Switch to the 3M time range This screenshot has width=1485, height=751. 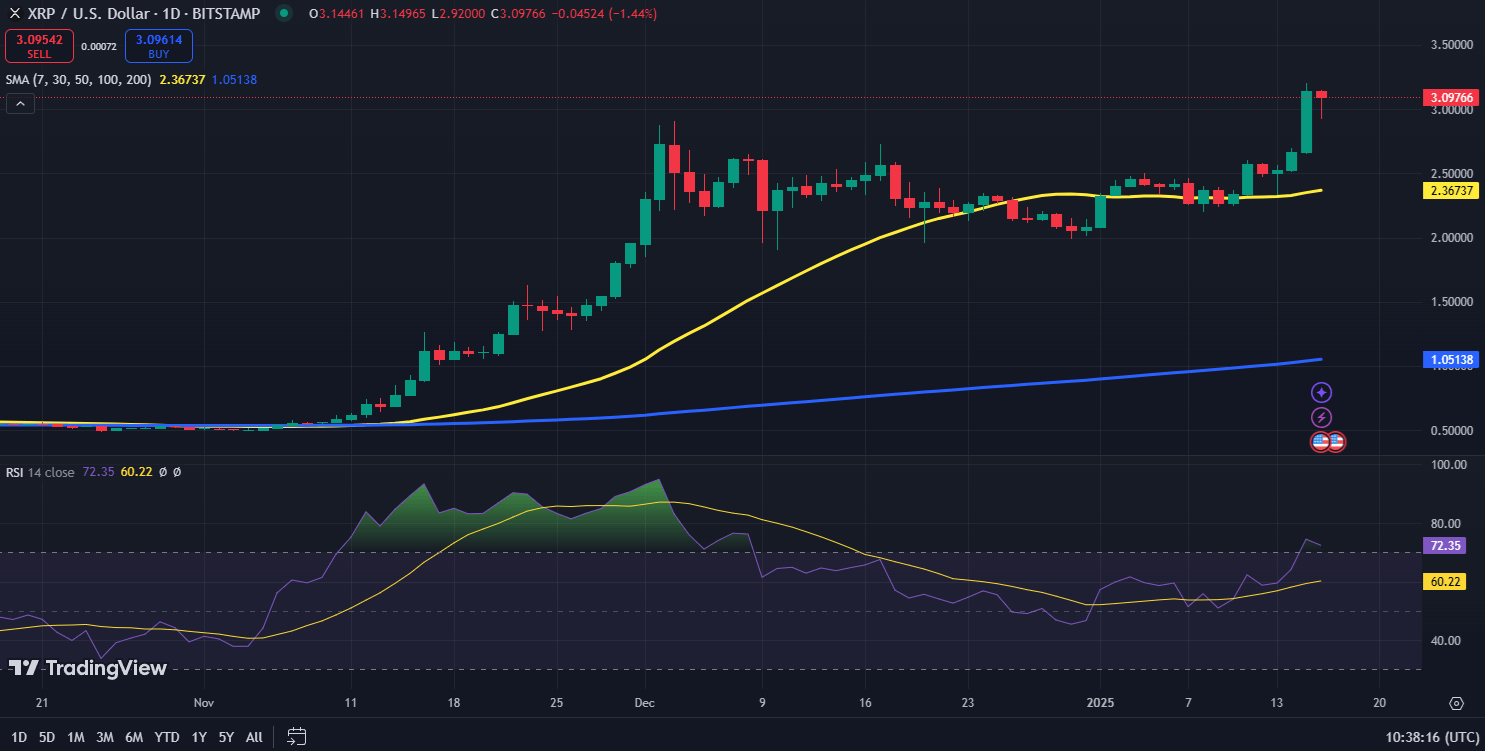pos(105,737)
